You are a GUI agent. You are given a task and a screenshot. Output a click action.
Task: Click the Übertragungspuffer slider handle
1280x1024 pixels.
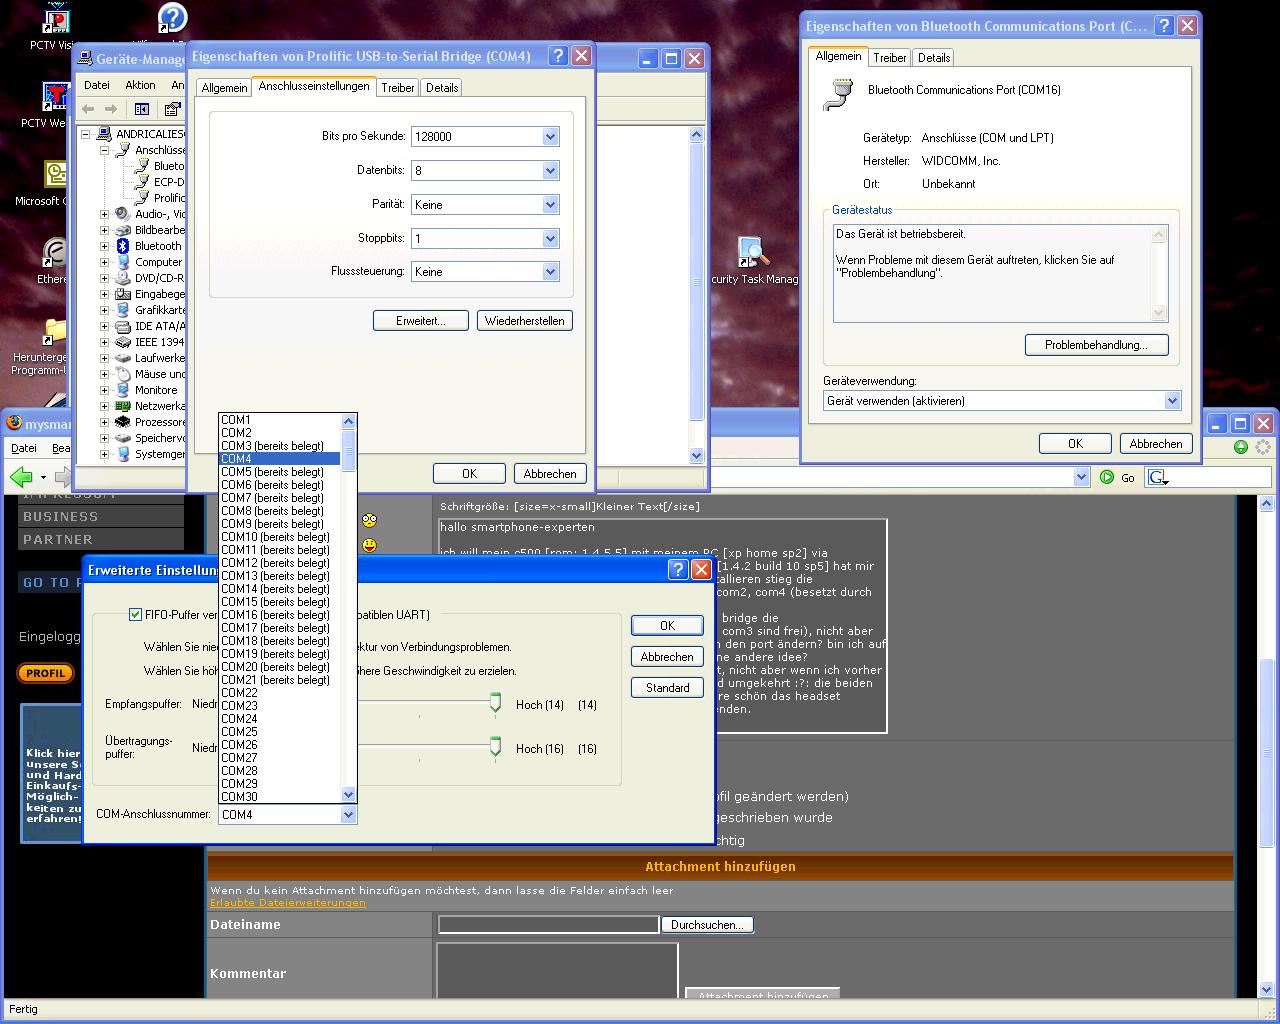tap(495, 748)
